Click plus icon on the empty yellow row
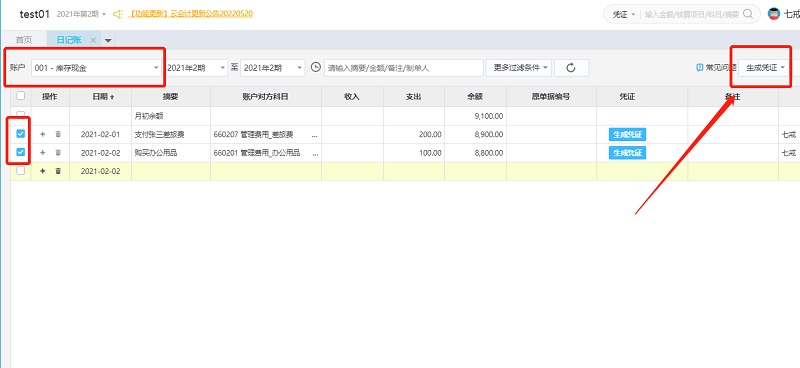Viewport: 800px width, 368px height. point(43,171)
